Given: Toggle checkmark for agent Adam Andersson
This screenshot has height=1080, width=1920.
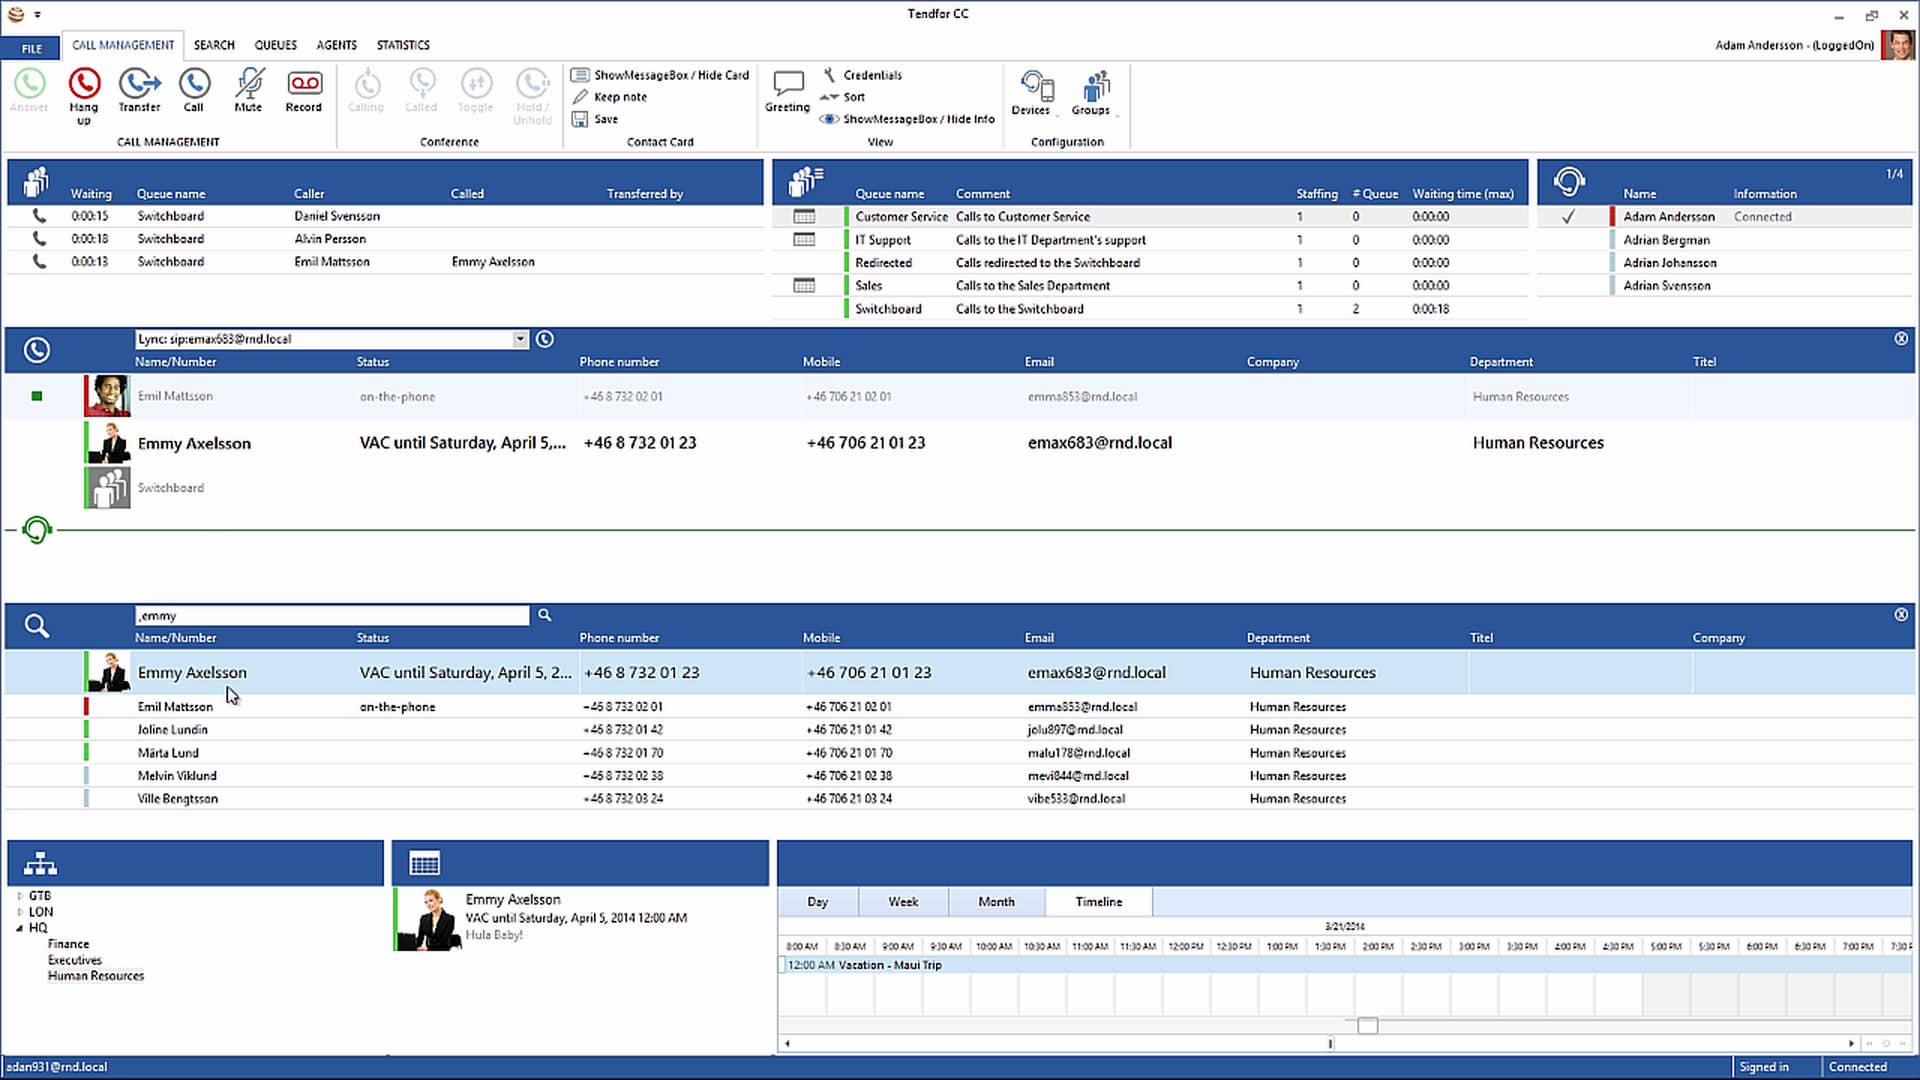Looking at the screenshot, I should [1568, 217].
